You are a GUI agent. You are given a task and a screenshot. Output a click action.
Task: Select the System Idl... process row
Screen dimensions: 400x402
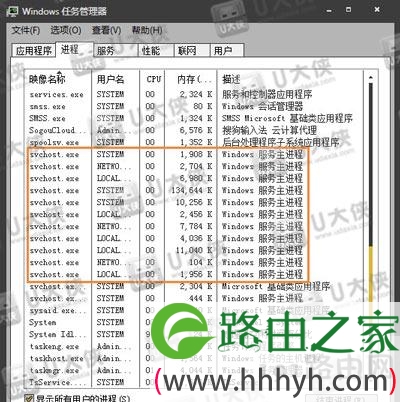click(193, 334)
